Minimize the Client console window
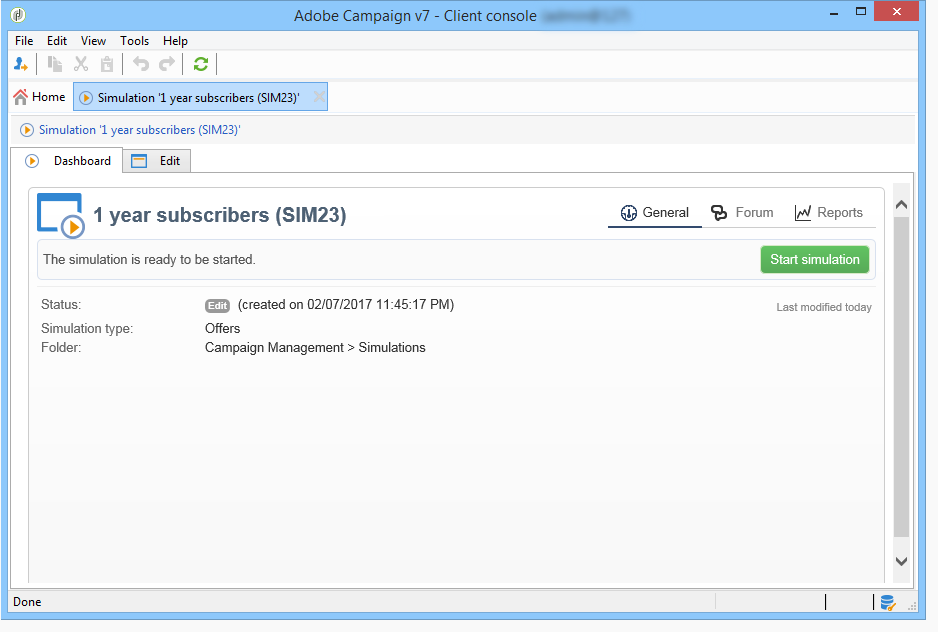The width and height of the screenshot is (938, 632). coord(834,12)
